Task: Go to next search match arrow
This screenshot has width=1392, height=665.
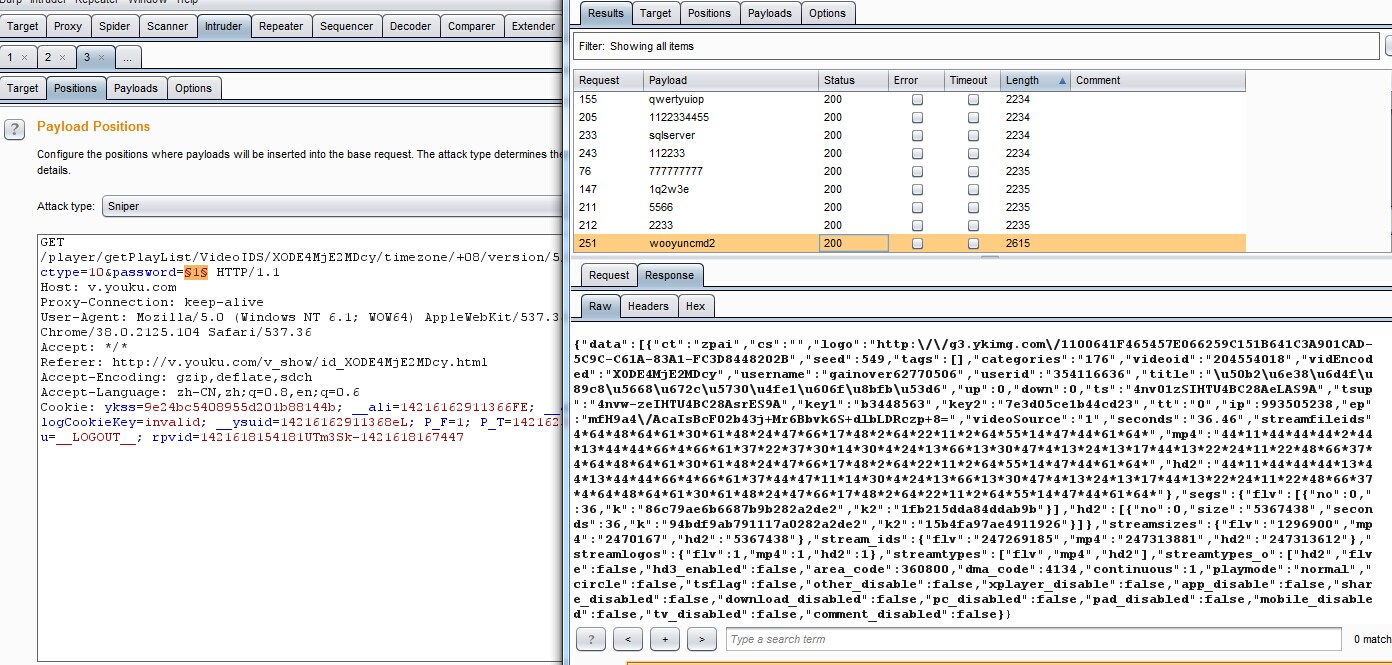Action: pos(702,639)
